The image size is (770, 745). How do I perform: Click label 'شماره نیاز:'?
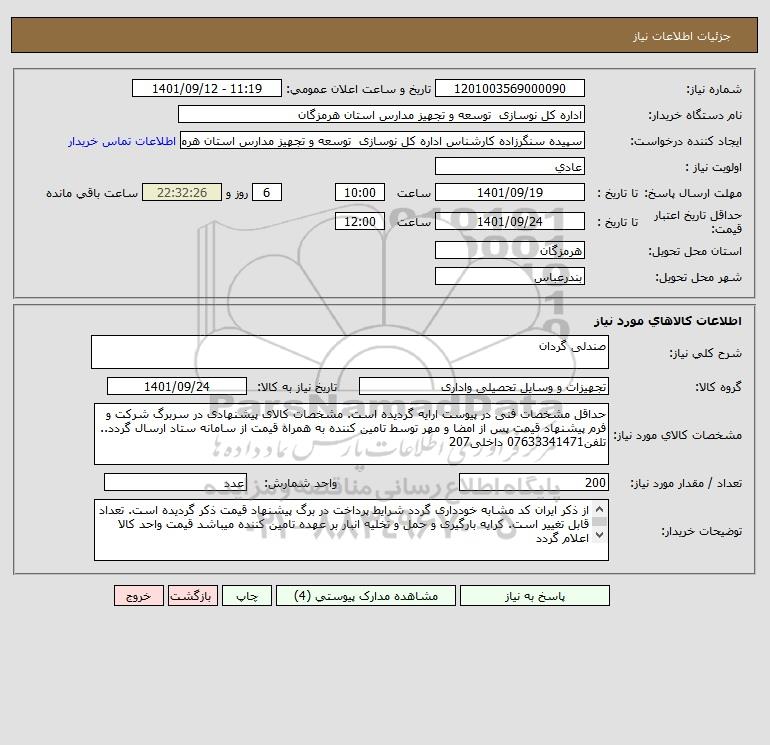(714, 89)
